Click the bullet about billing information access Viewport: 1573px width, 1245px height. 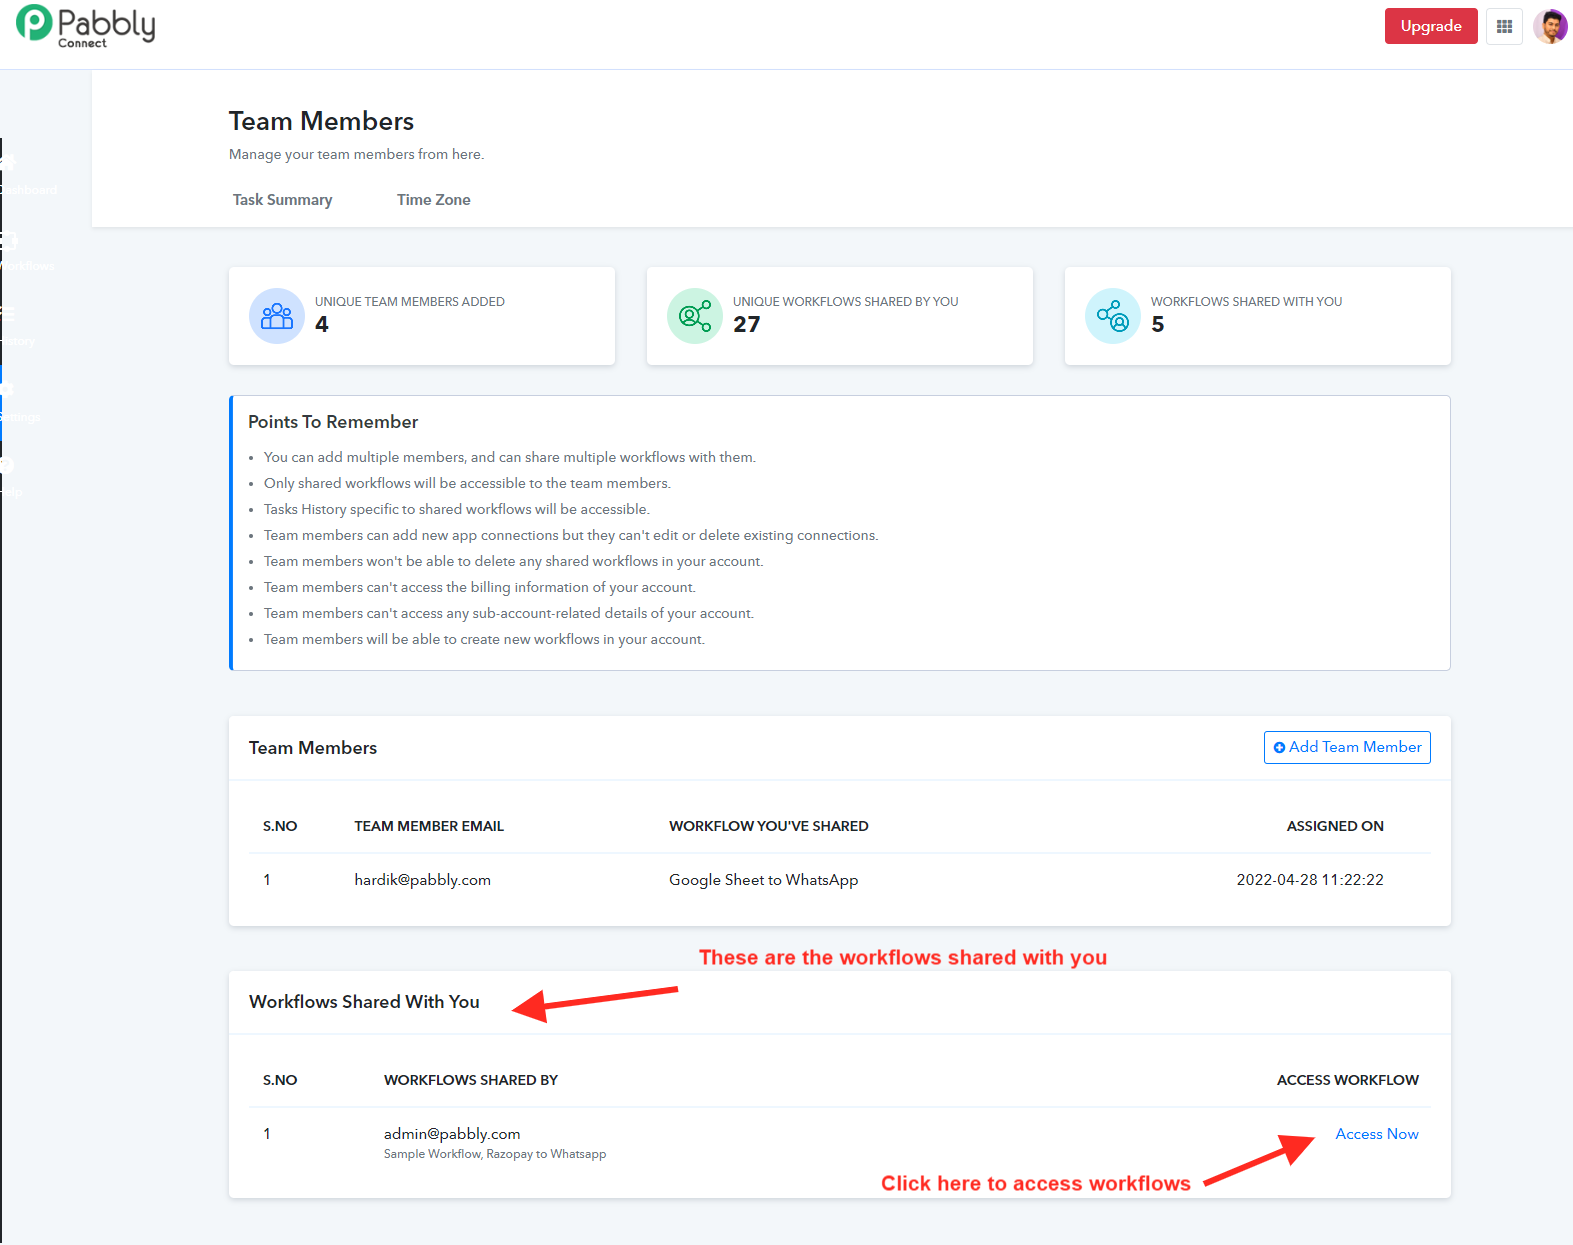(480, 587)
